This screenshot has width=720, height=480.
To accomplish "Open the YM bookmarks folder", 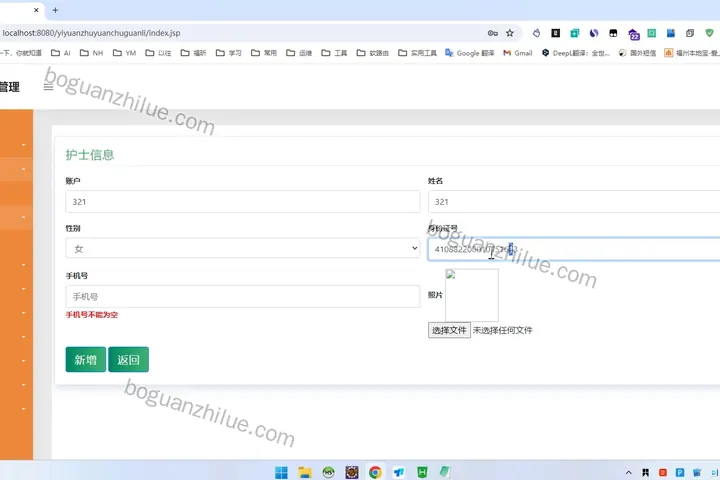I will point(125,53).
